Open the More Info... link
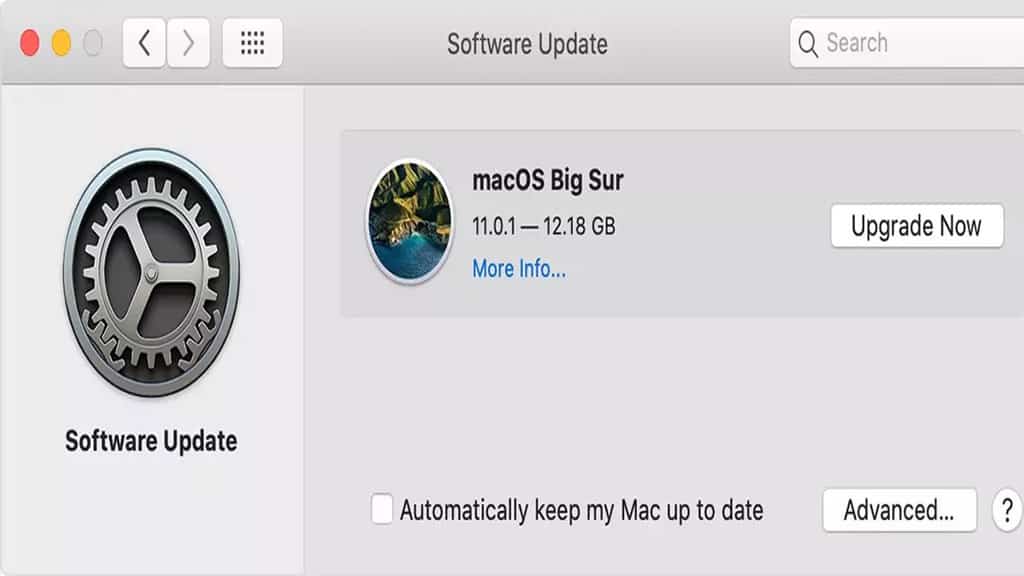 coord(519,269)
